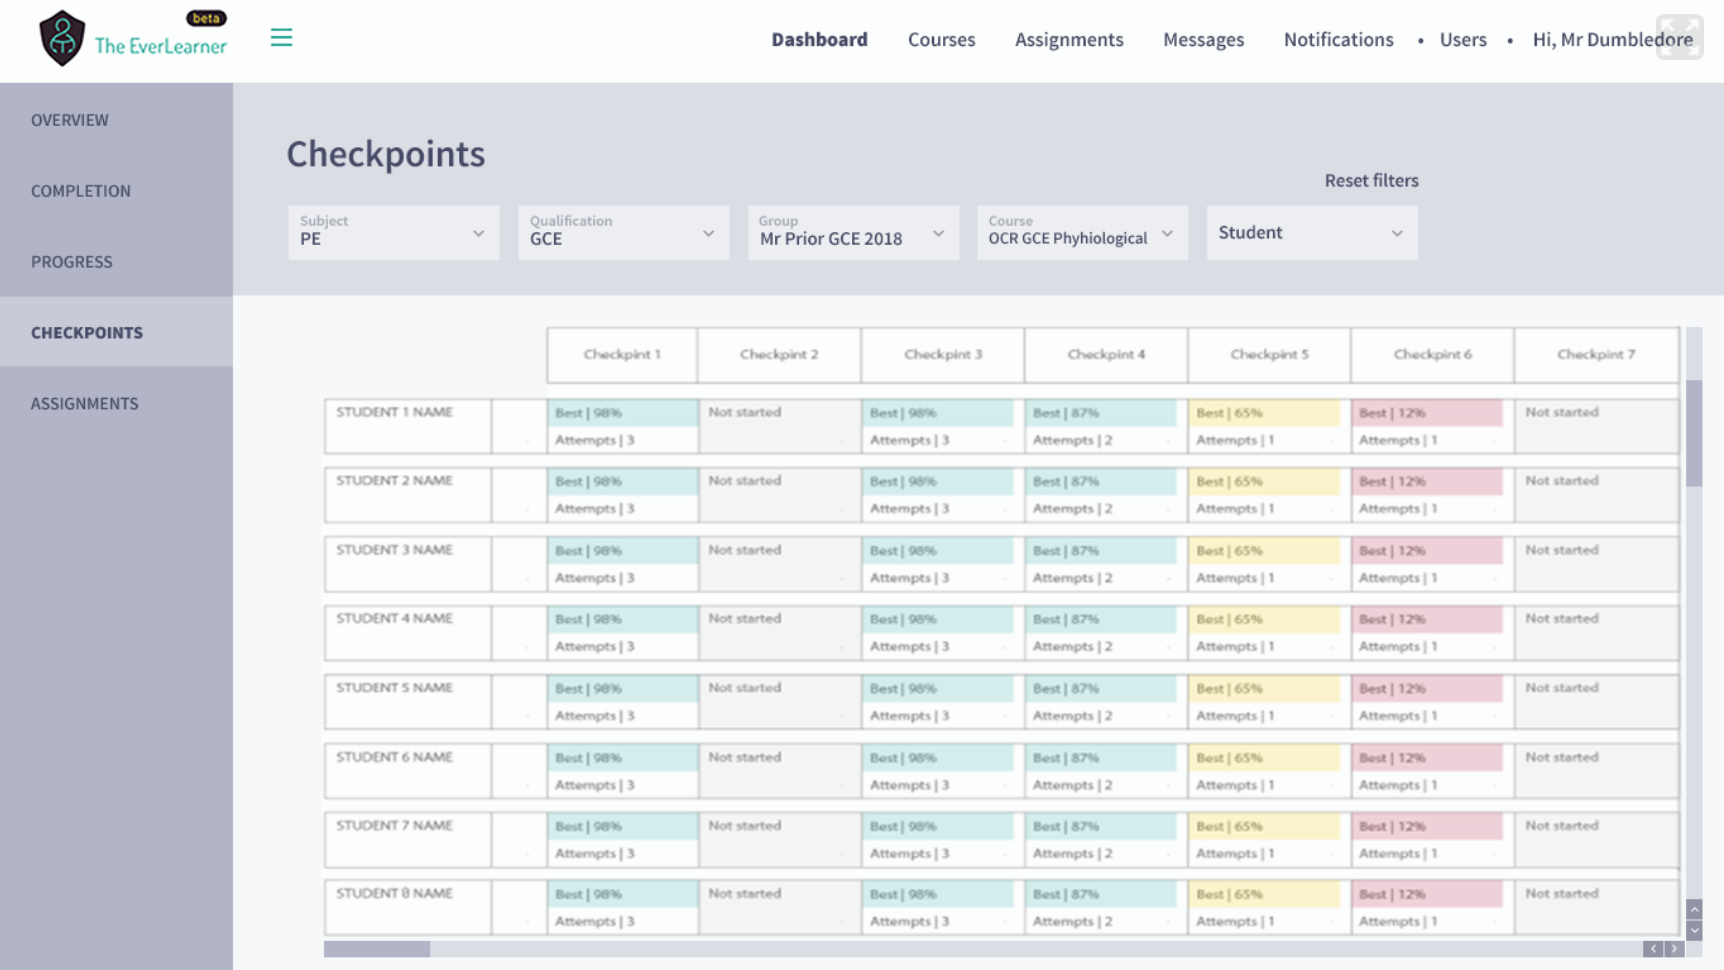Click STUDENT 7 NAME row label
The height and width of the screenshot is (970, 1724).
(394, 826)
